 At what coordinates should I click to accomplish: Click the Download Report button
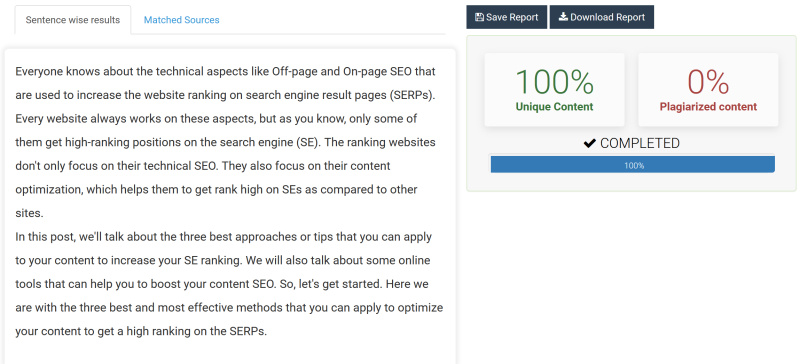[x=602, y=17]
